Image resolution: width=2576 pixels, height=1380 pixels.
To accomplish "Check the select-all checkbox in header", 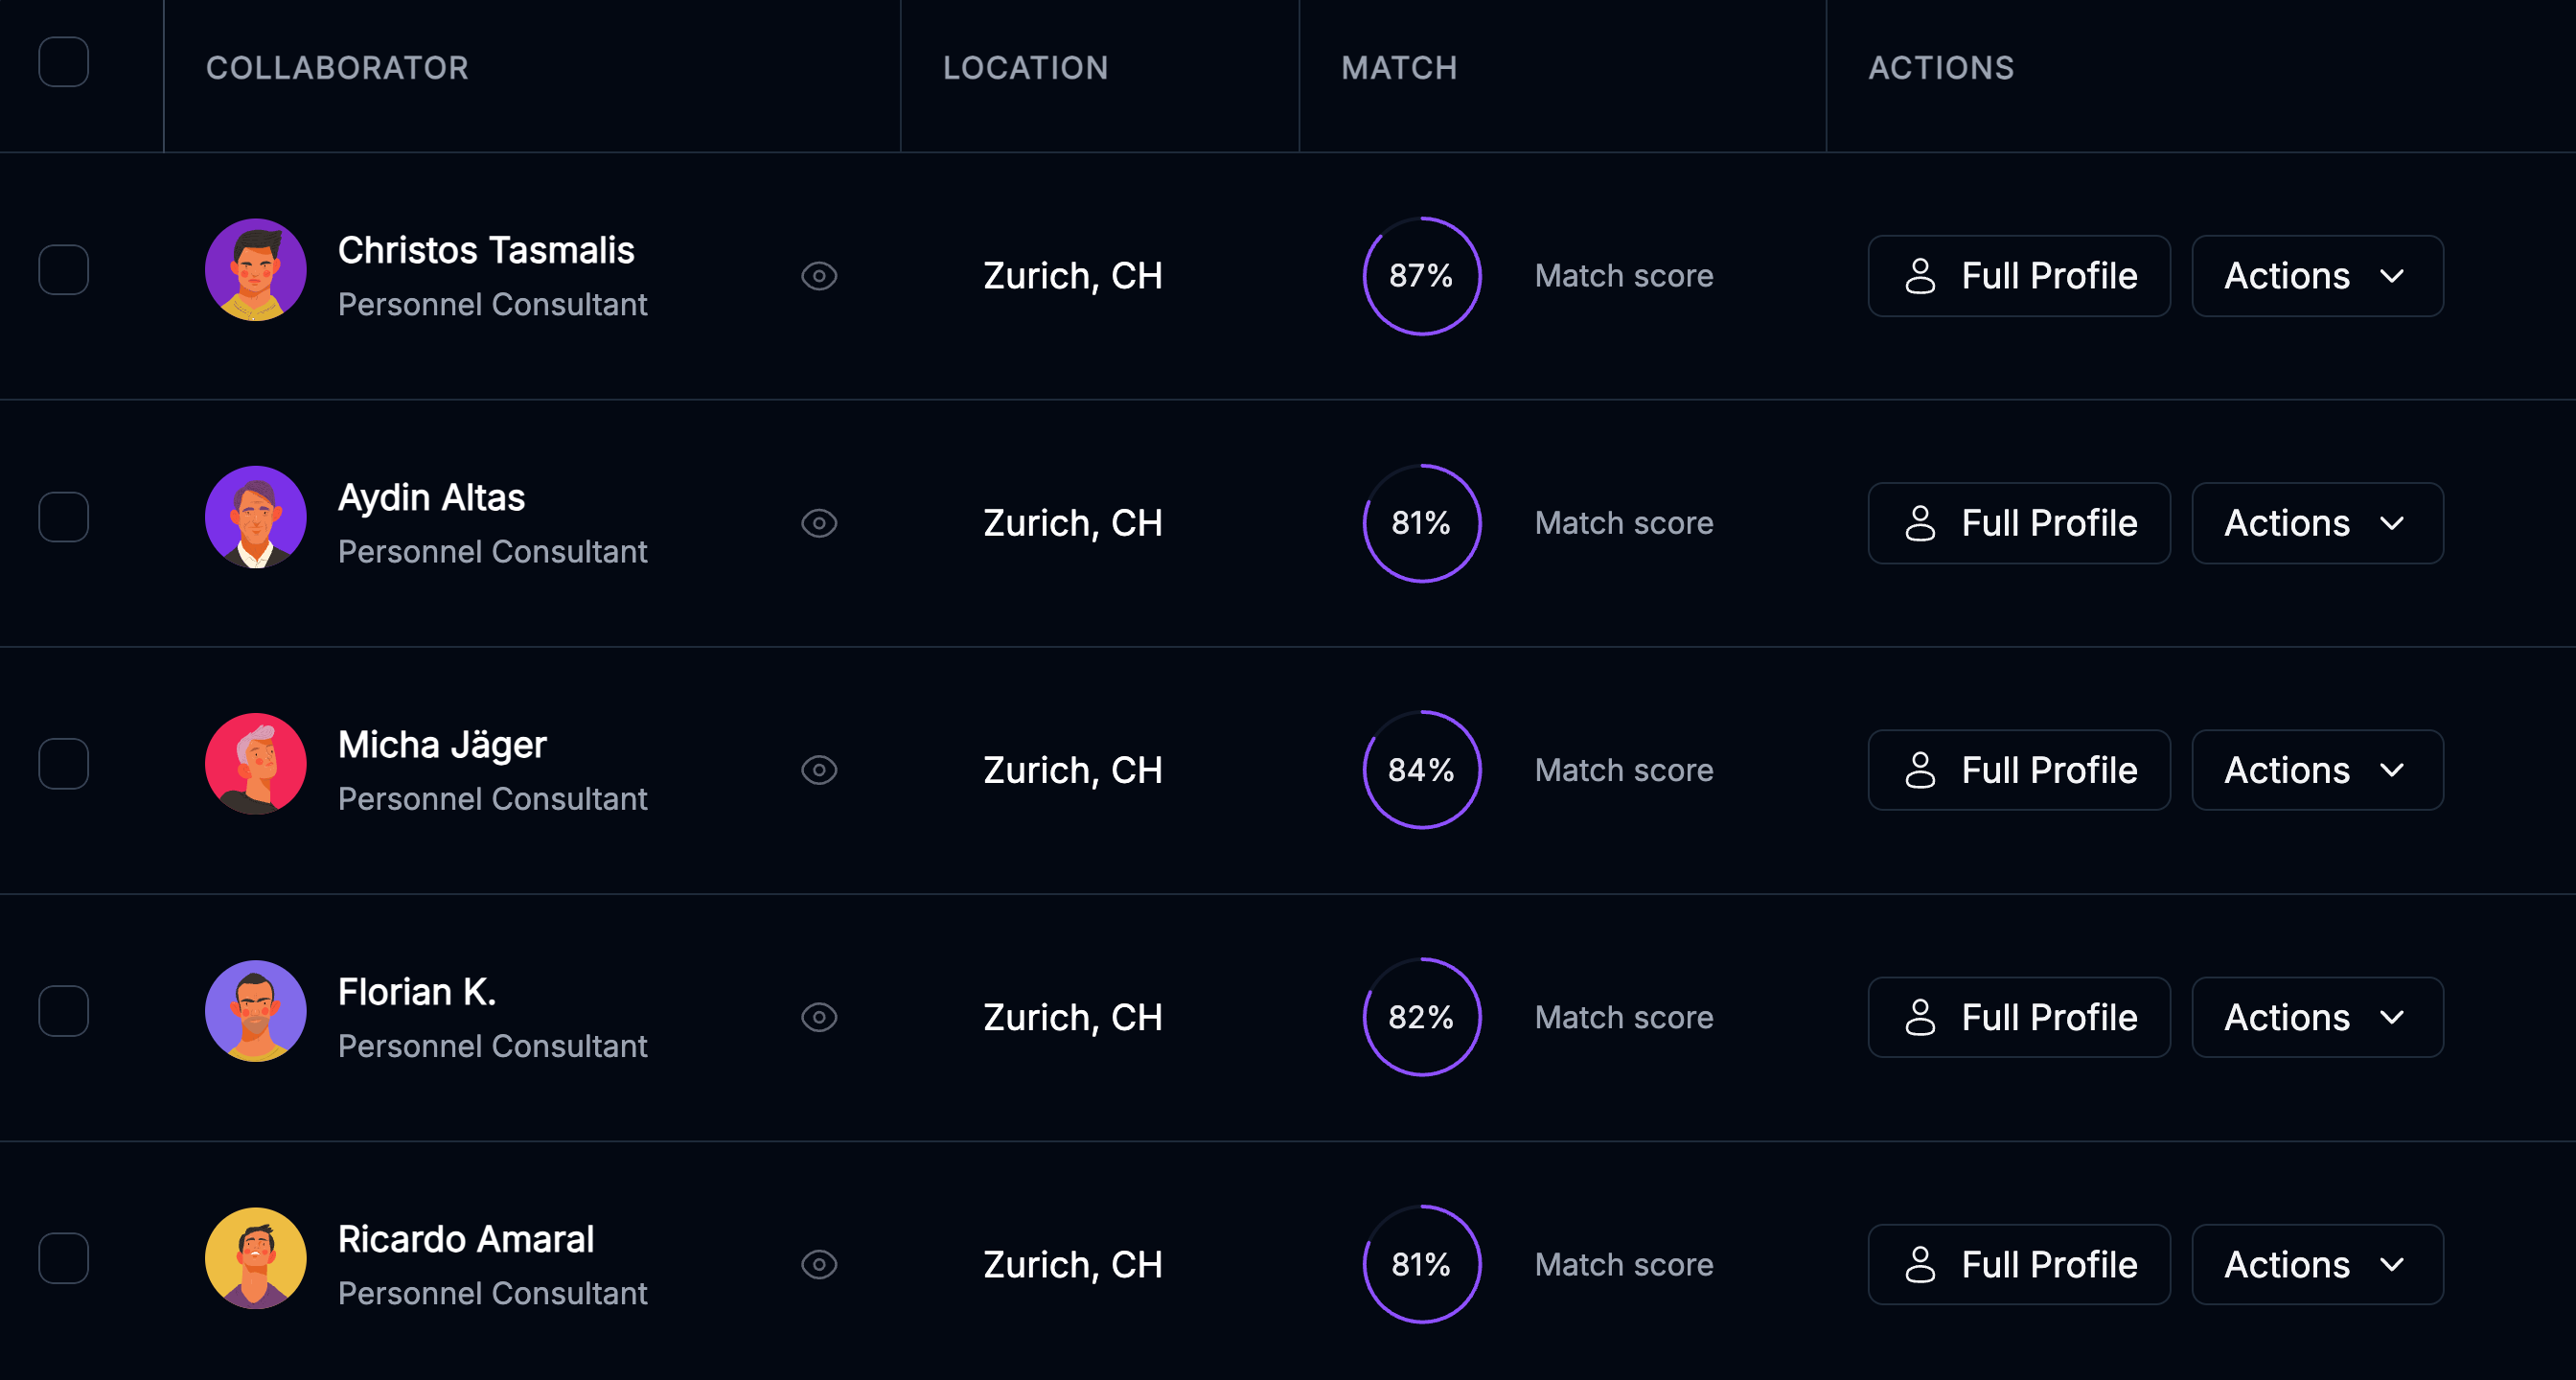I will [x=64, y=62].
